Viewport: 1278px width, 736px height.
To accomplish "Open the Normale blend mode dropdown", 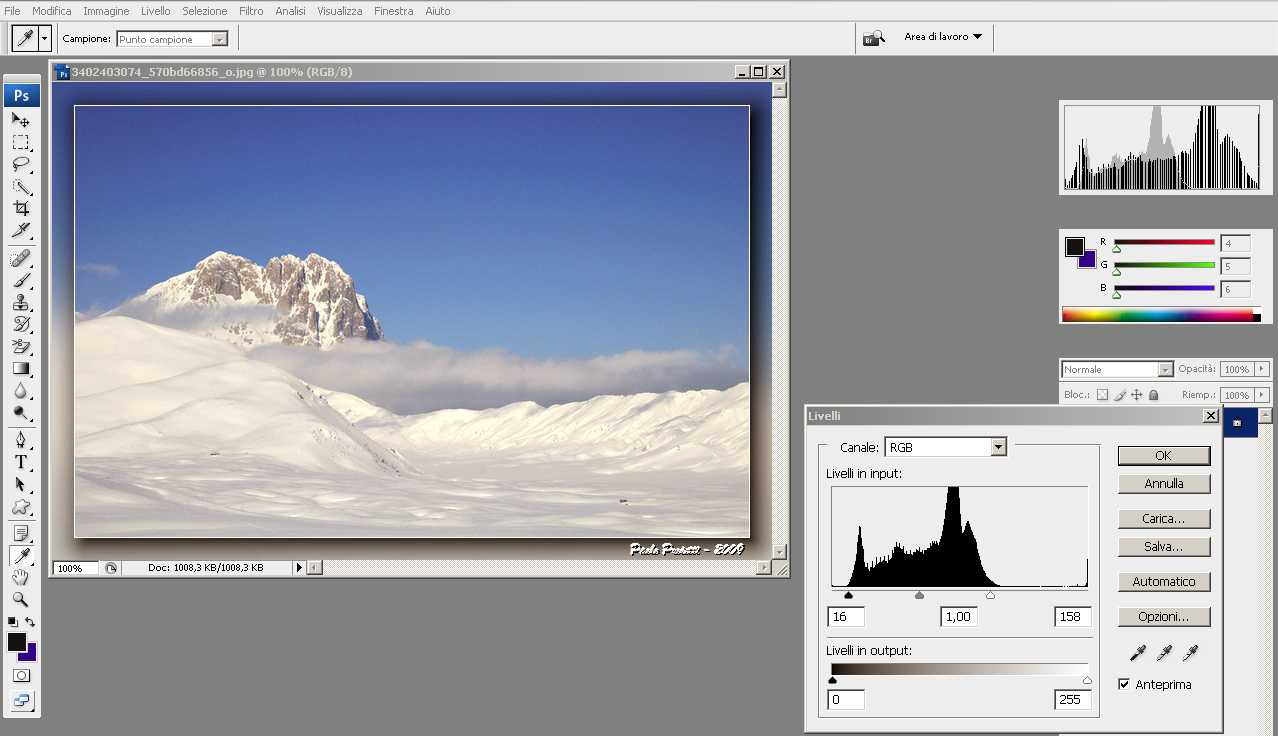I will [x=1165, y=369].
